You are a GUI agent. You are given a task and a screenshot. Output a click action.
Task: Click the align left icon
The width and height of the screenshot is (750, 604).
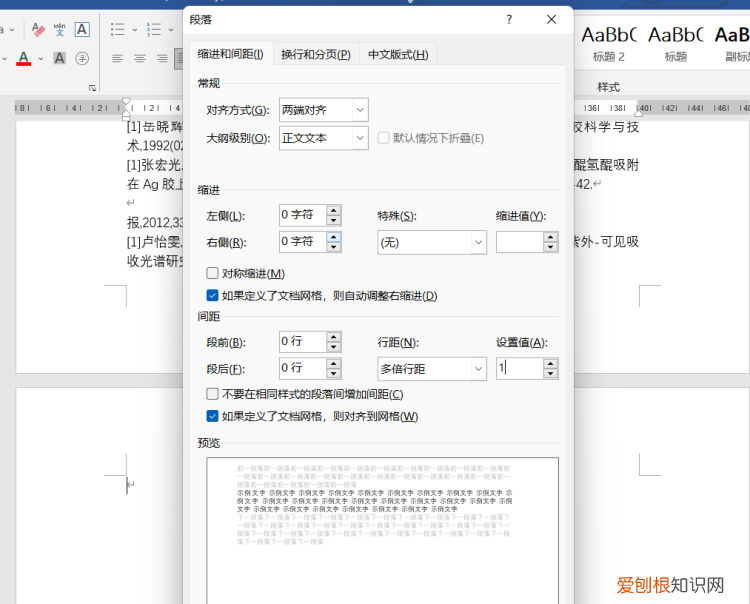(x=117, y=58)
